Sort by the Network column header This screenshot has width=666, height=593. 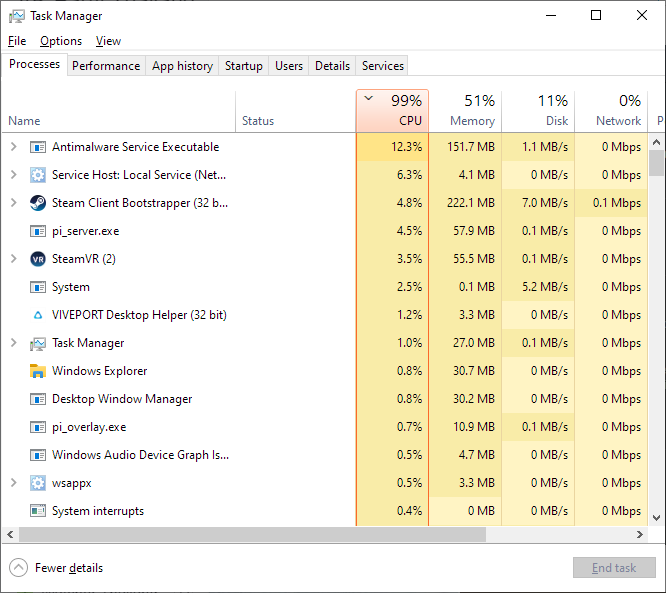coord(611,111)
